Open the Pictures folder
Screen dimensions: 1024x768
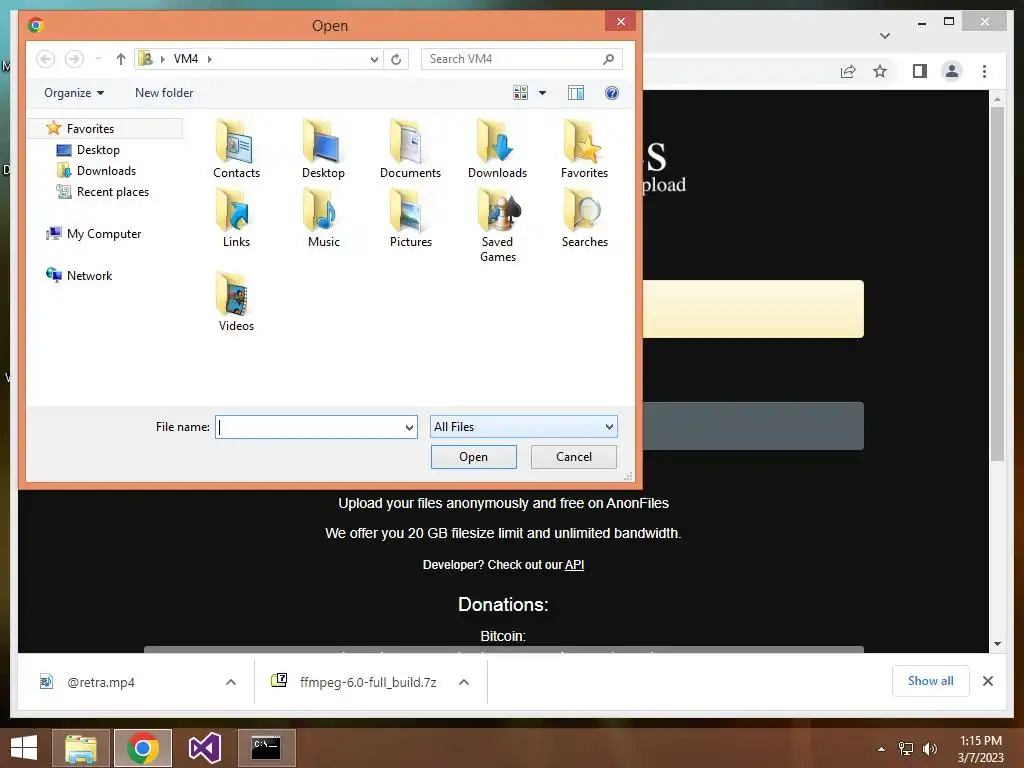click(x=410, y=218)
